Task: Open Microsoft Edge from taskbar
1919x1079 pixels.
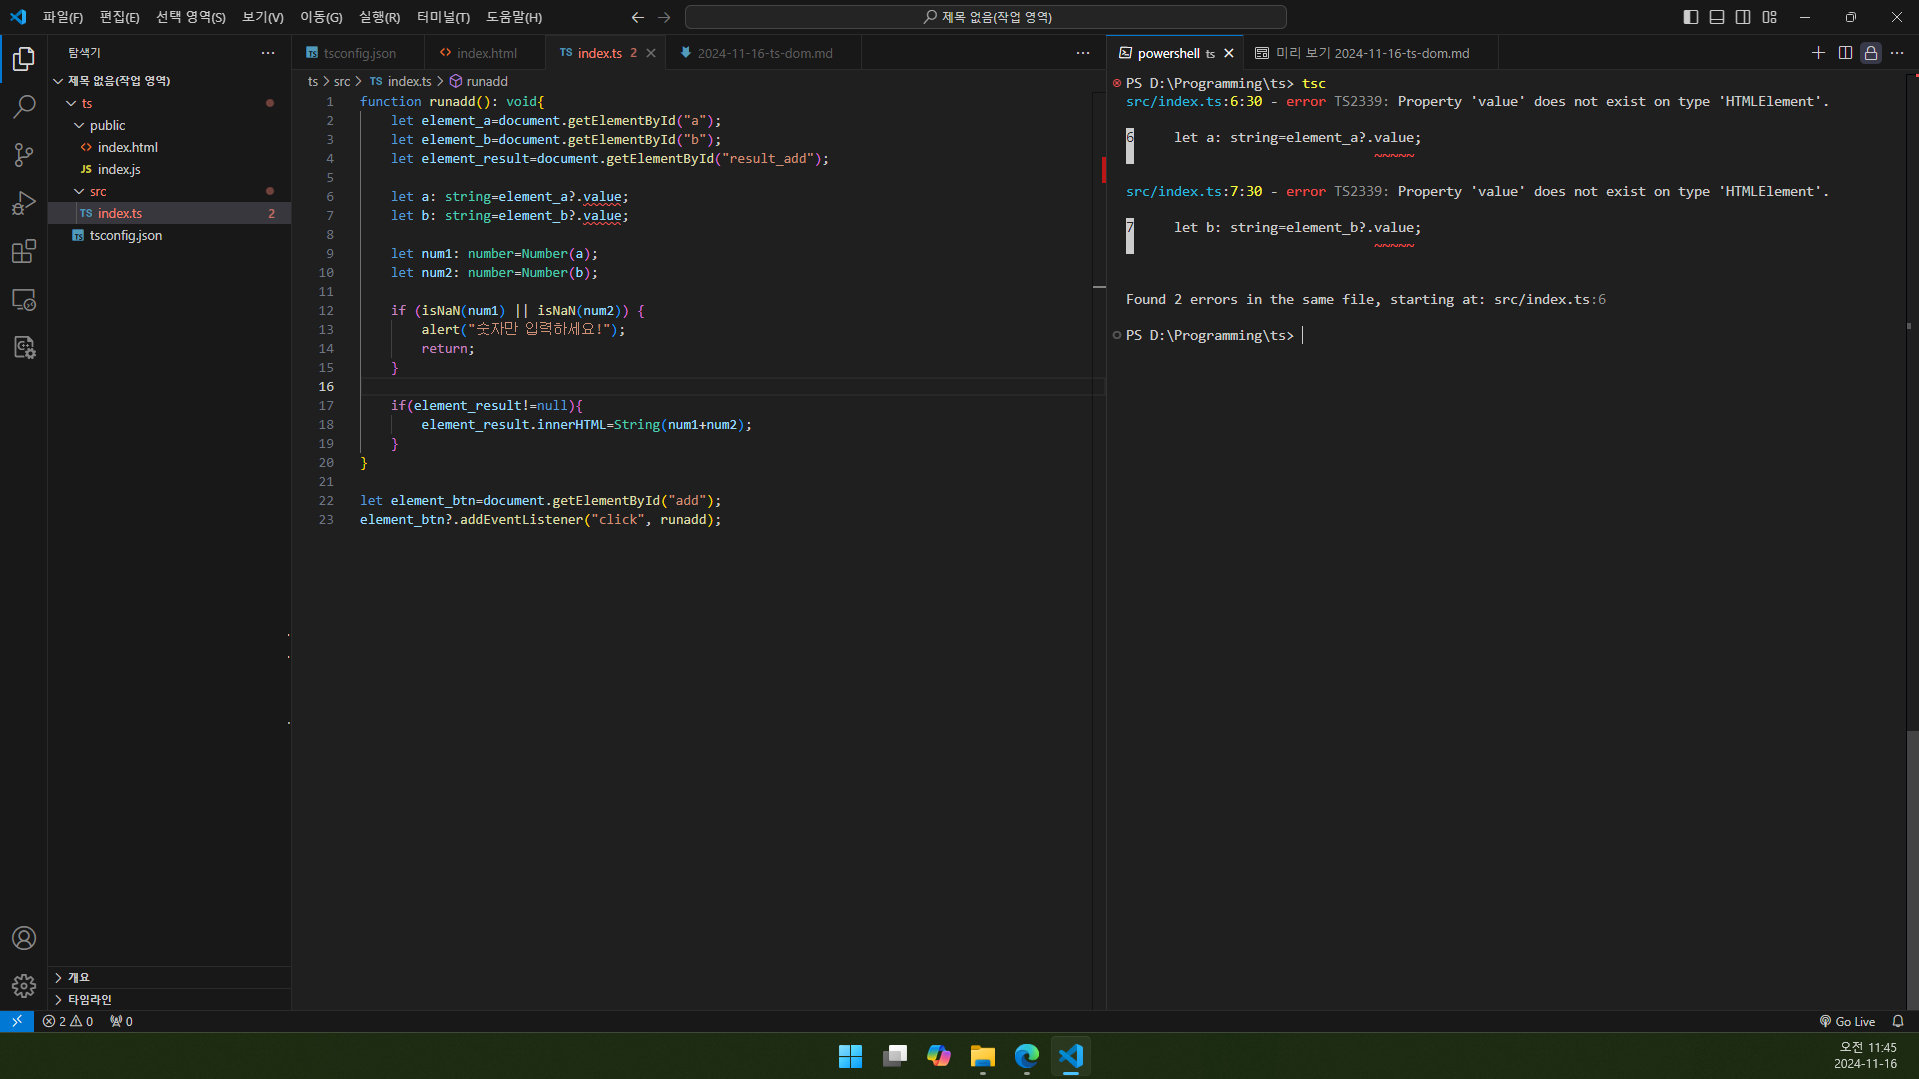Action: 1026,1056
